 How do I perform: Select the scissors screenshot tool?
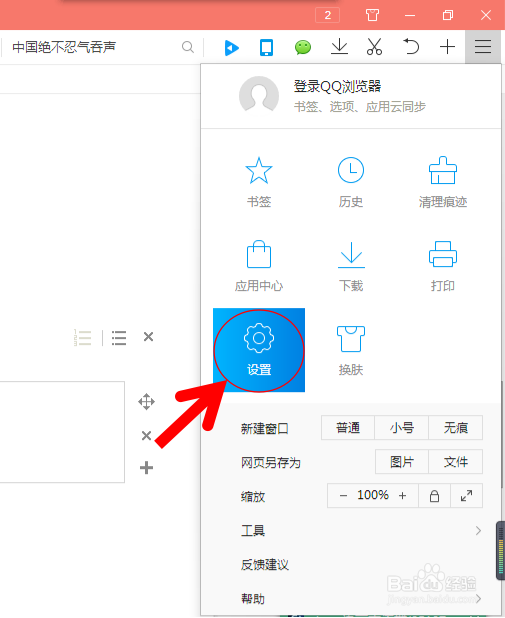[x=374, y=47]
